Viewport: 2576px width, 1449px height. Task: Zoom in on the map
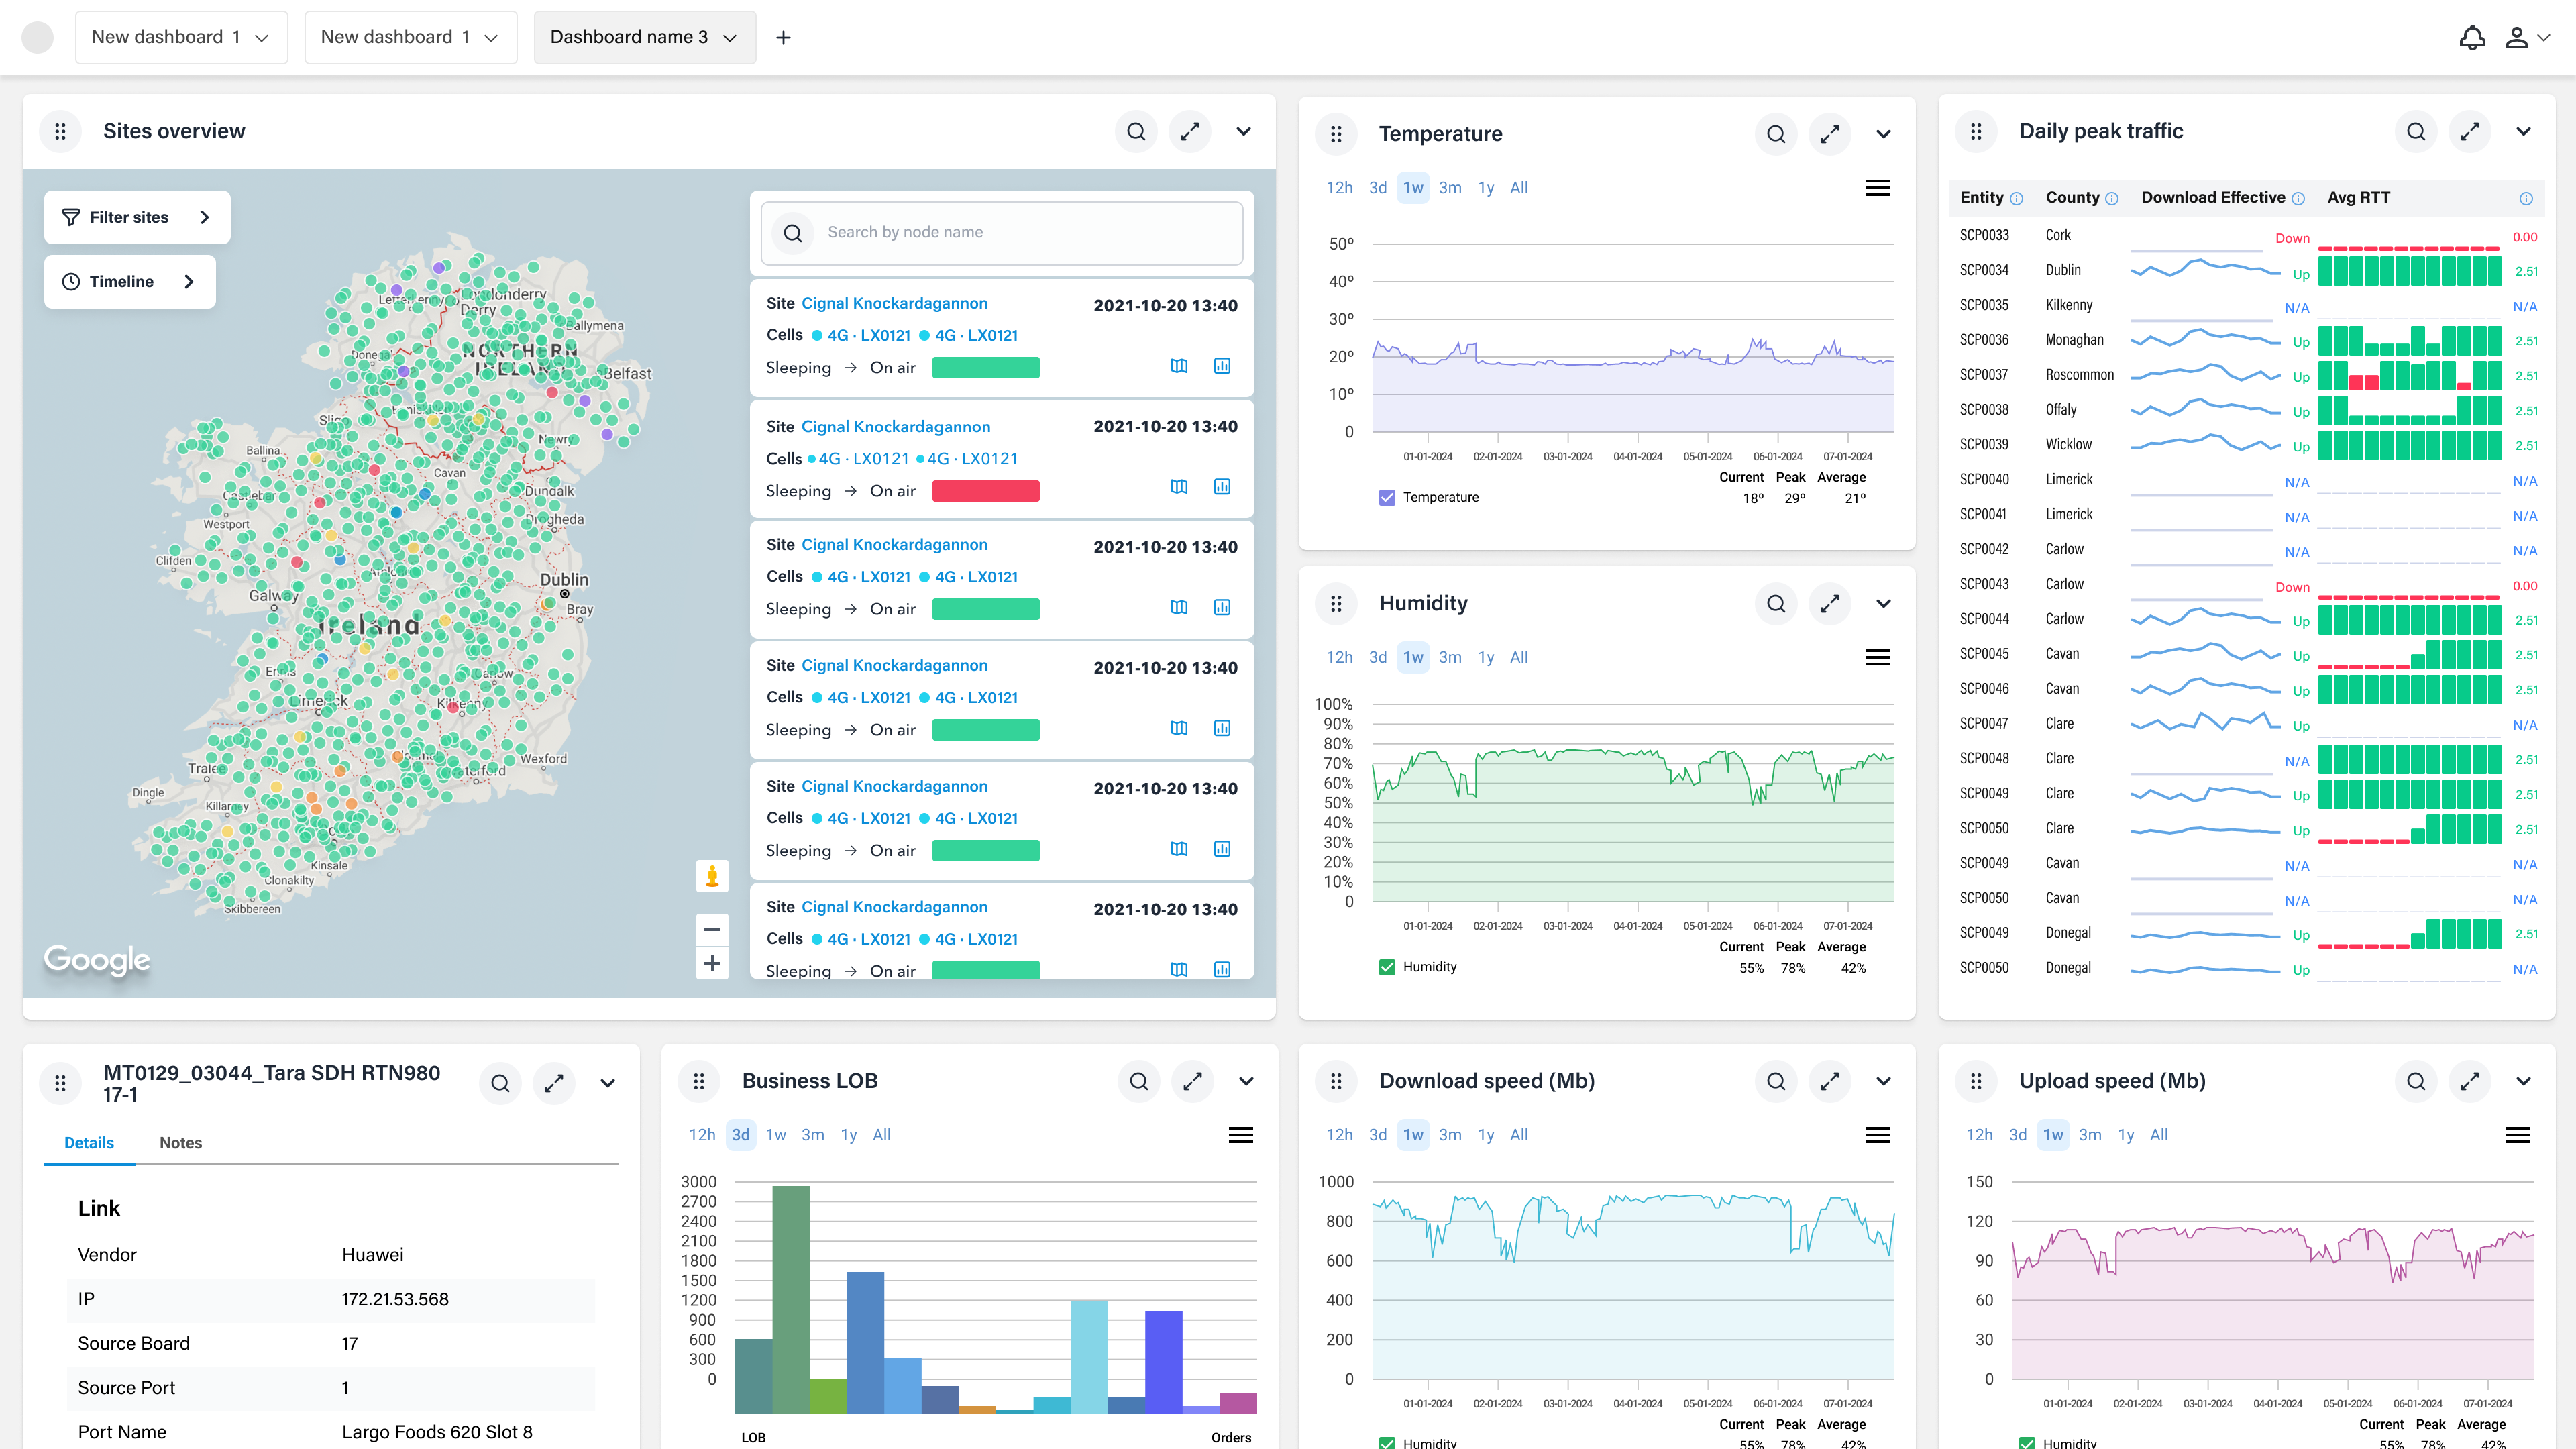coord(712,964)
